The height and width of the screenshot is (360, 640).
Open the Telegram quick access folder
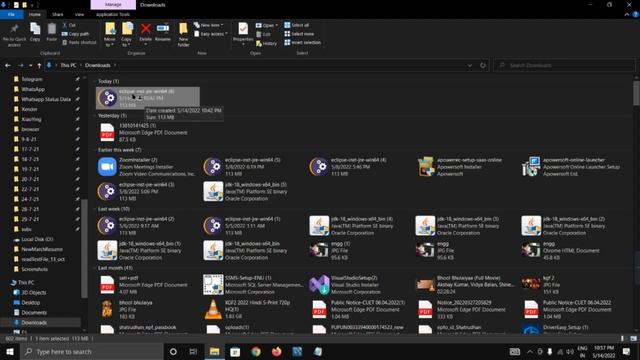[32, 79]
